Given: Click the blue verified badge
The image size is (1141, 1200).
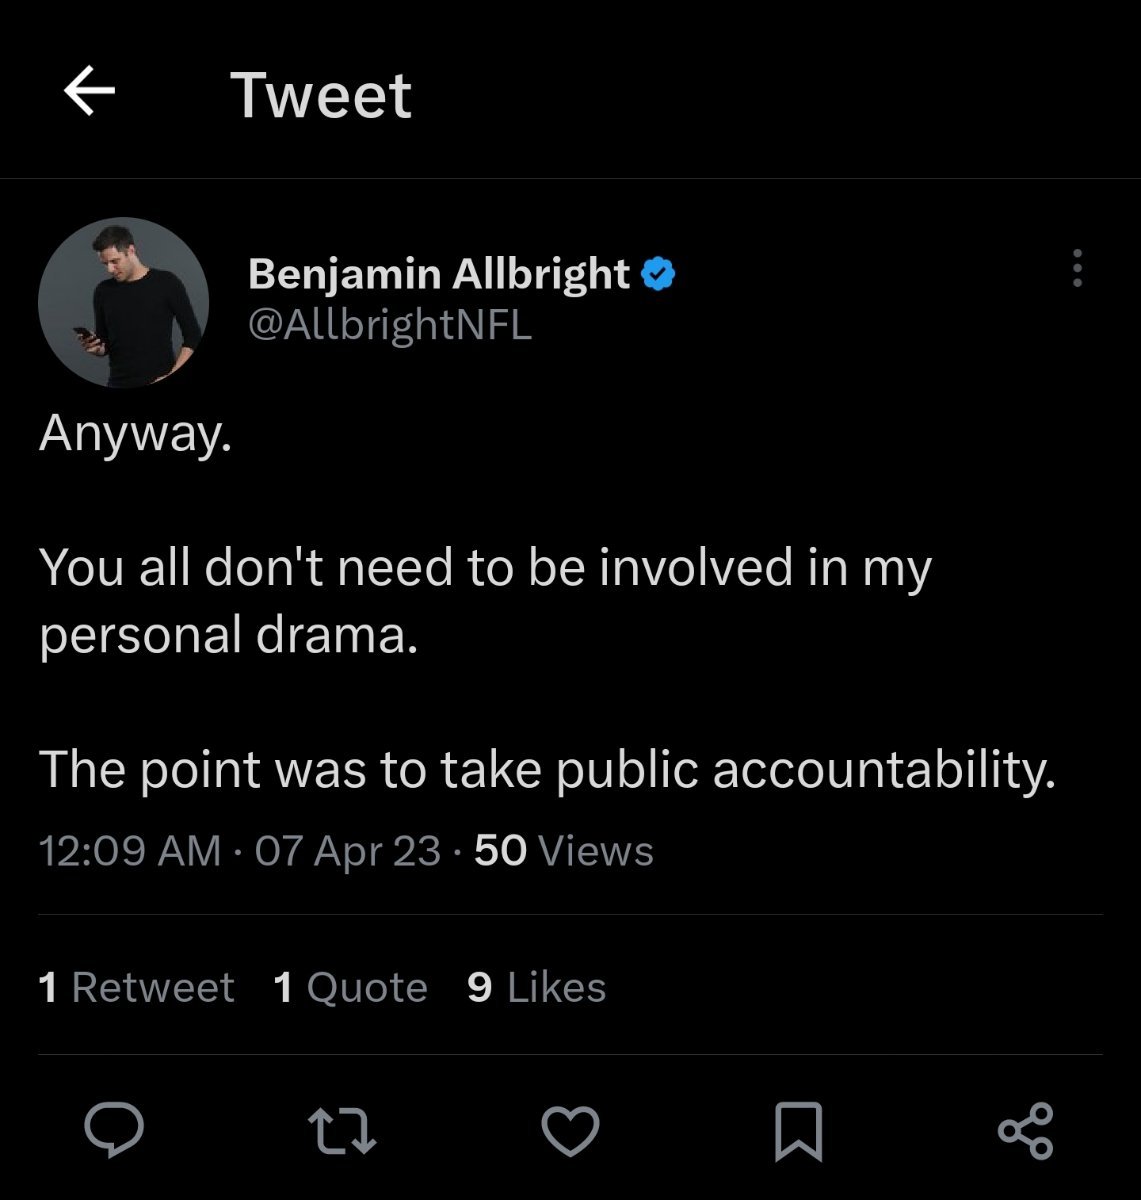Looking at the screenshot, I should pyautogui.click(x=658, y=273).
